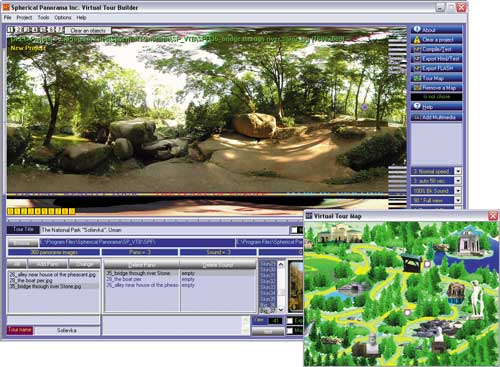Click the first yellow panorama marker below view

10,211
